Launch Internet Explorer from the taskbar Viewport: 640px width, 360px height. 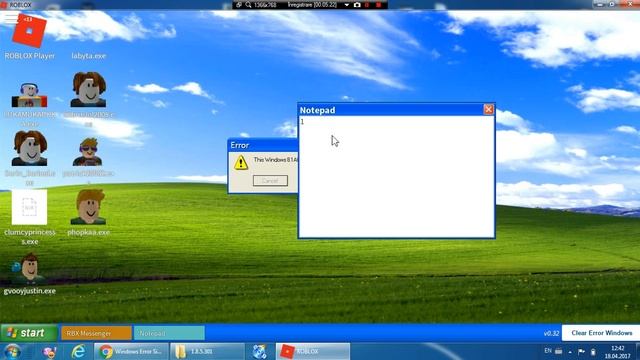coord(78,351)
